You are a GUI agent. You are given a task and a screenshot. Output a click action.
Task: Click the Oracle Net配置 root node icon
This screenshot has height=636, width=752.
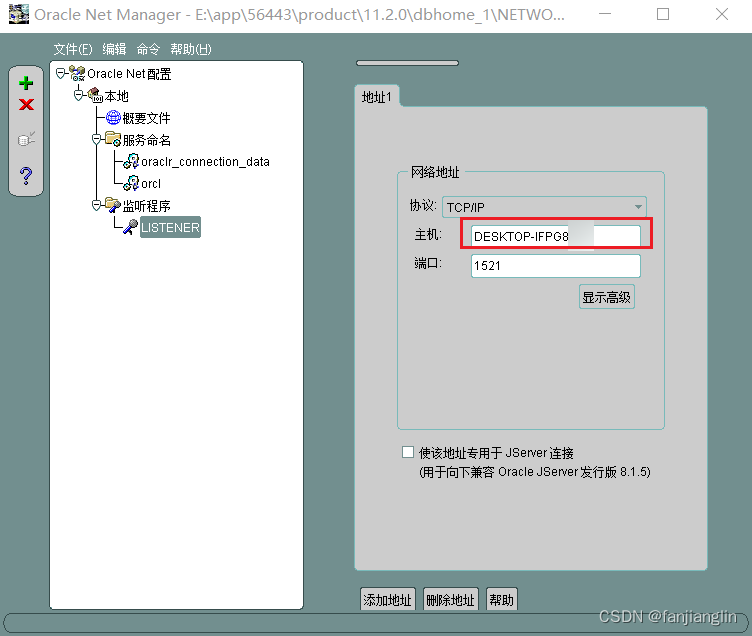[x=77, y=73]
